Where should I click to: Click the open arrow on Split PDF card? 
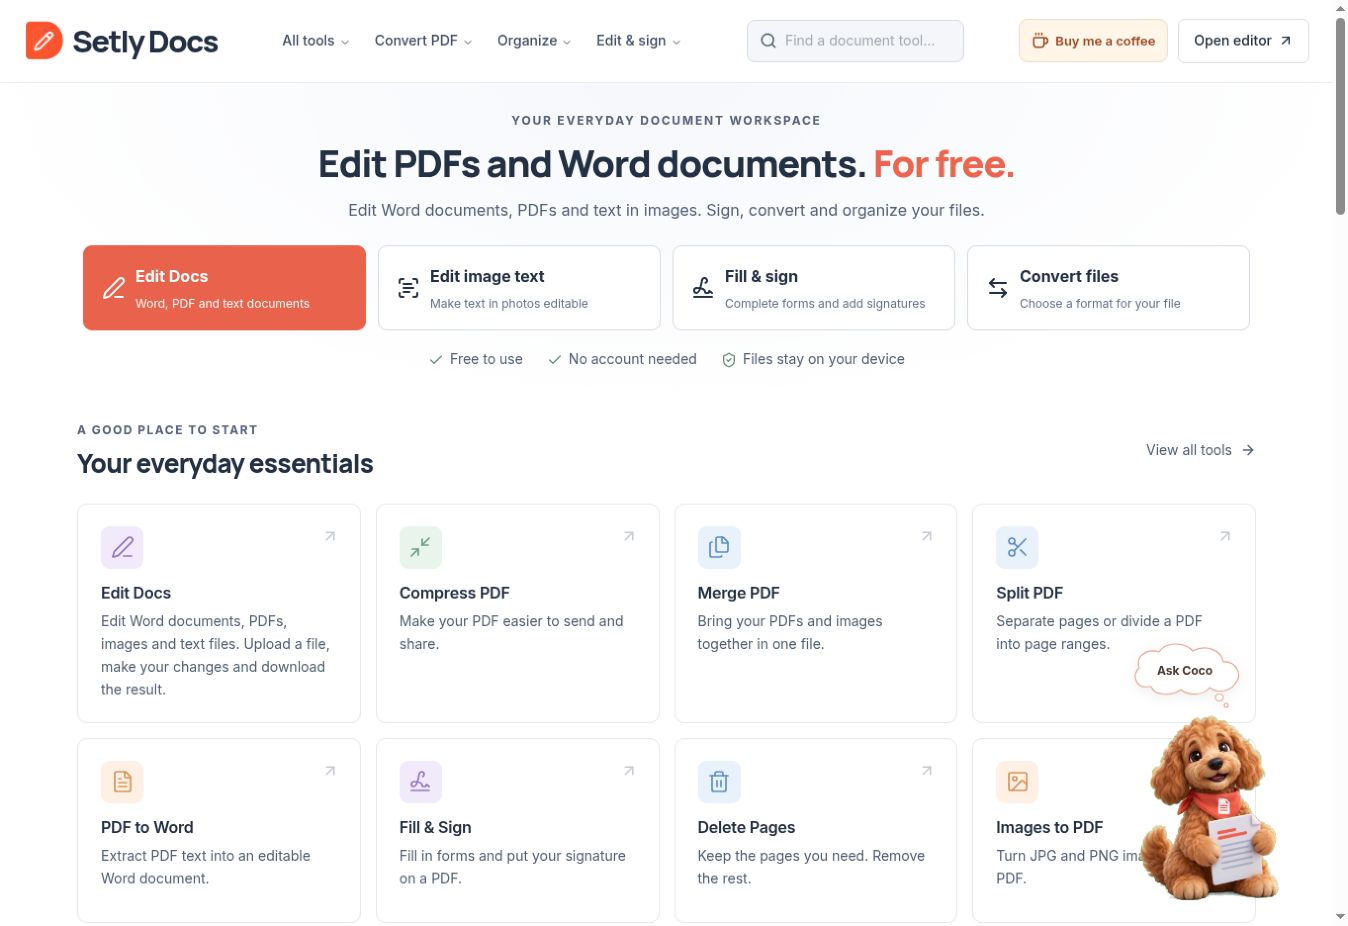coord(1225,536)
